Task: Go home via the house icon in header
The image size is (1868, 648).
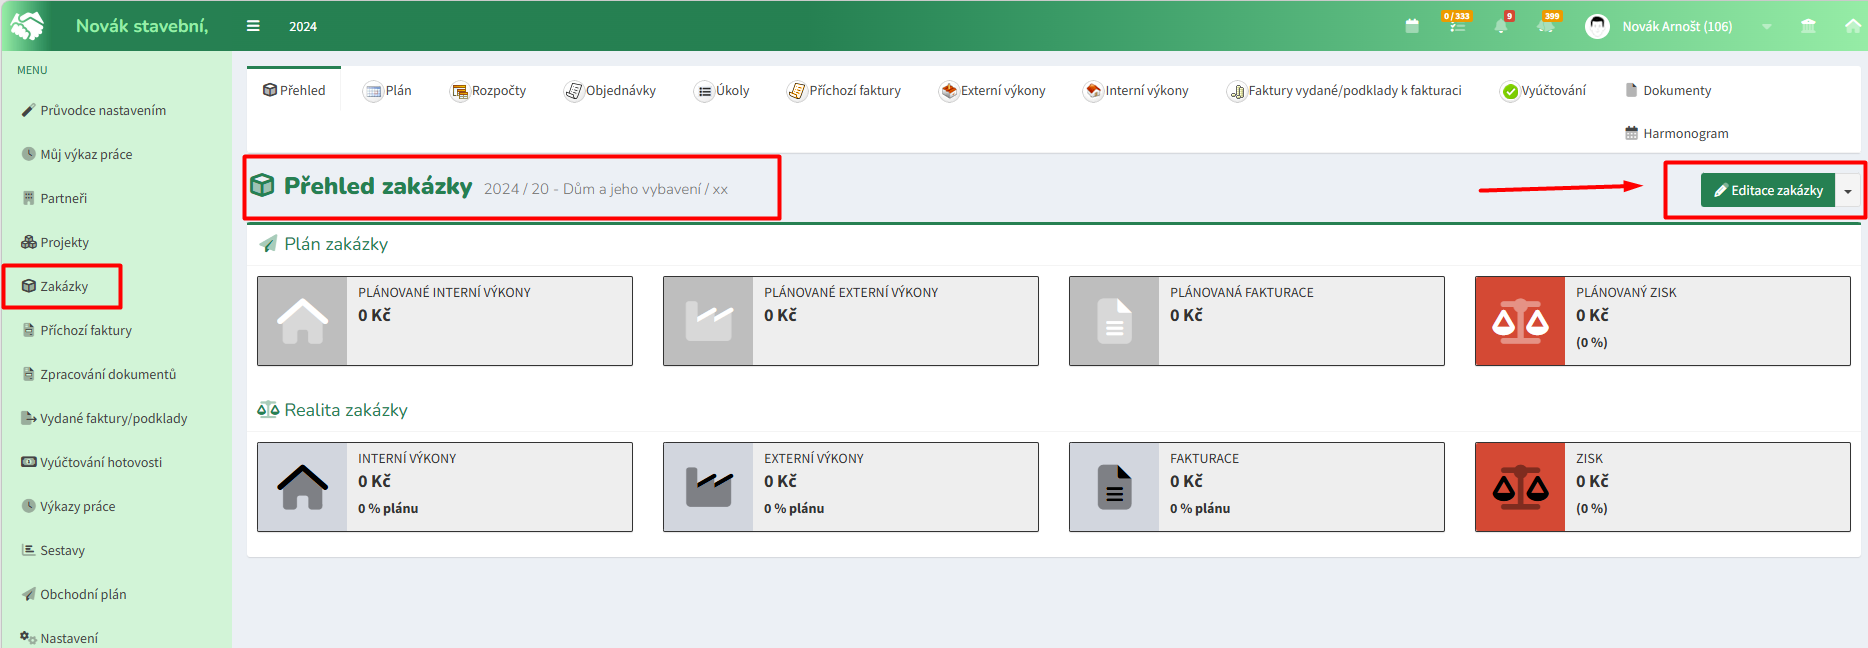Action: coord(1853,26)
